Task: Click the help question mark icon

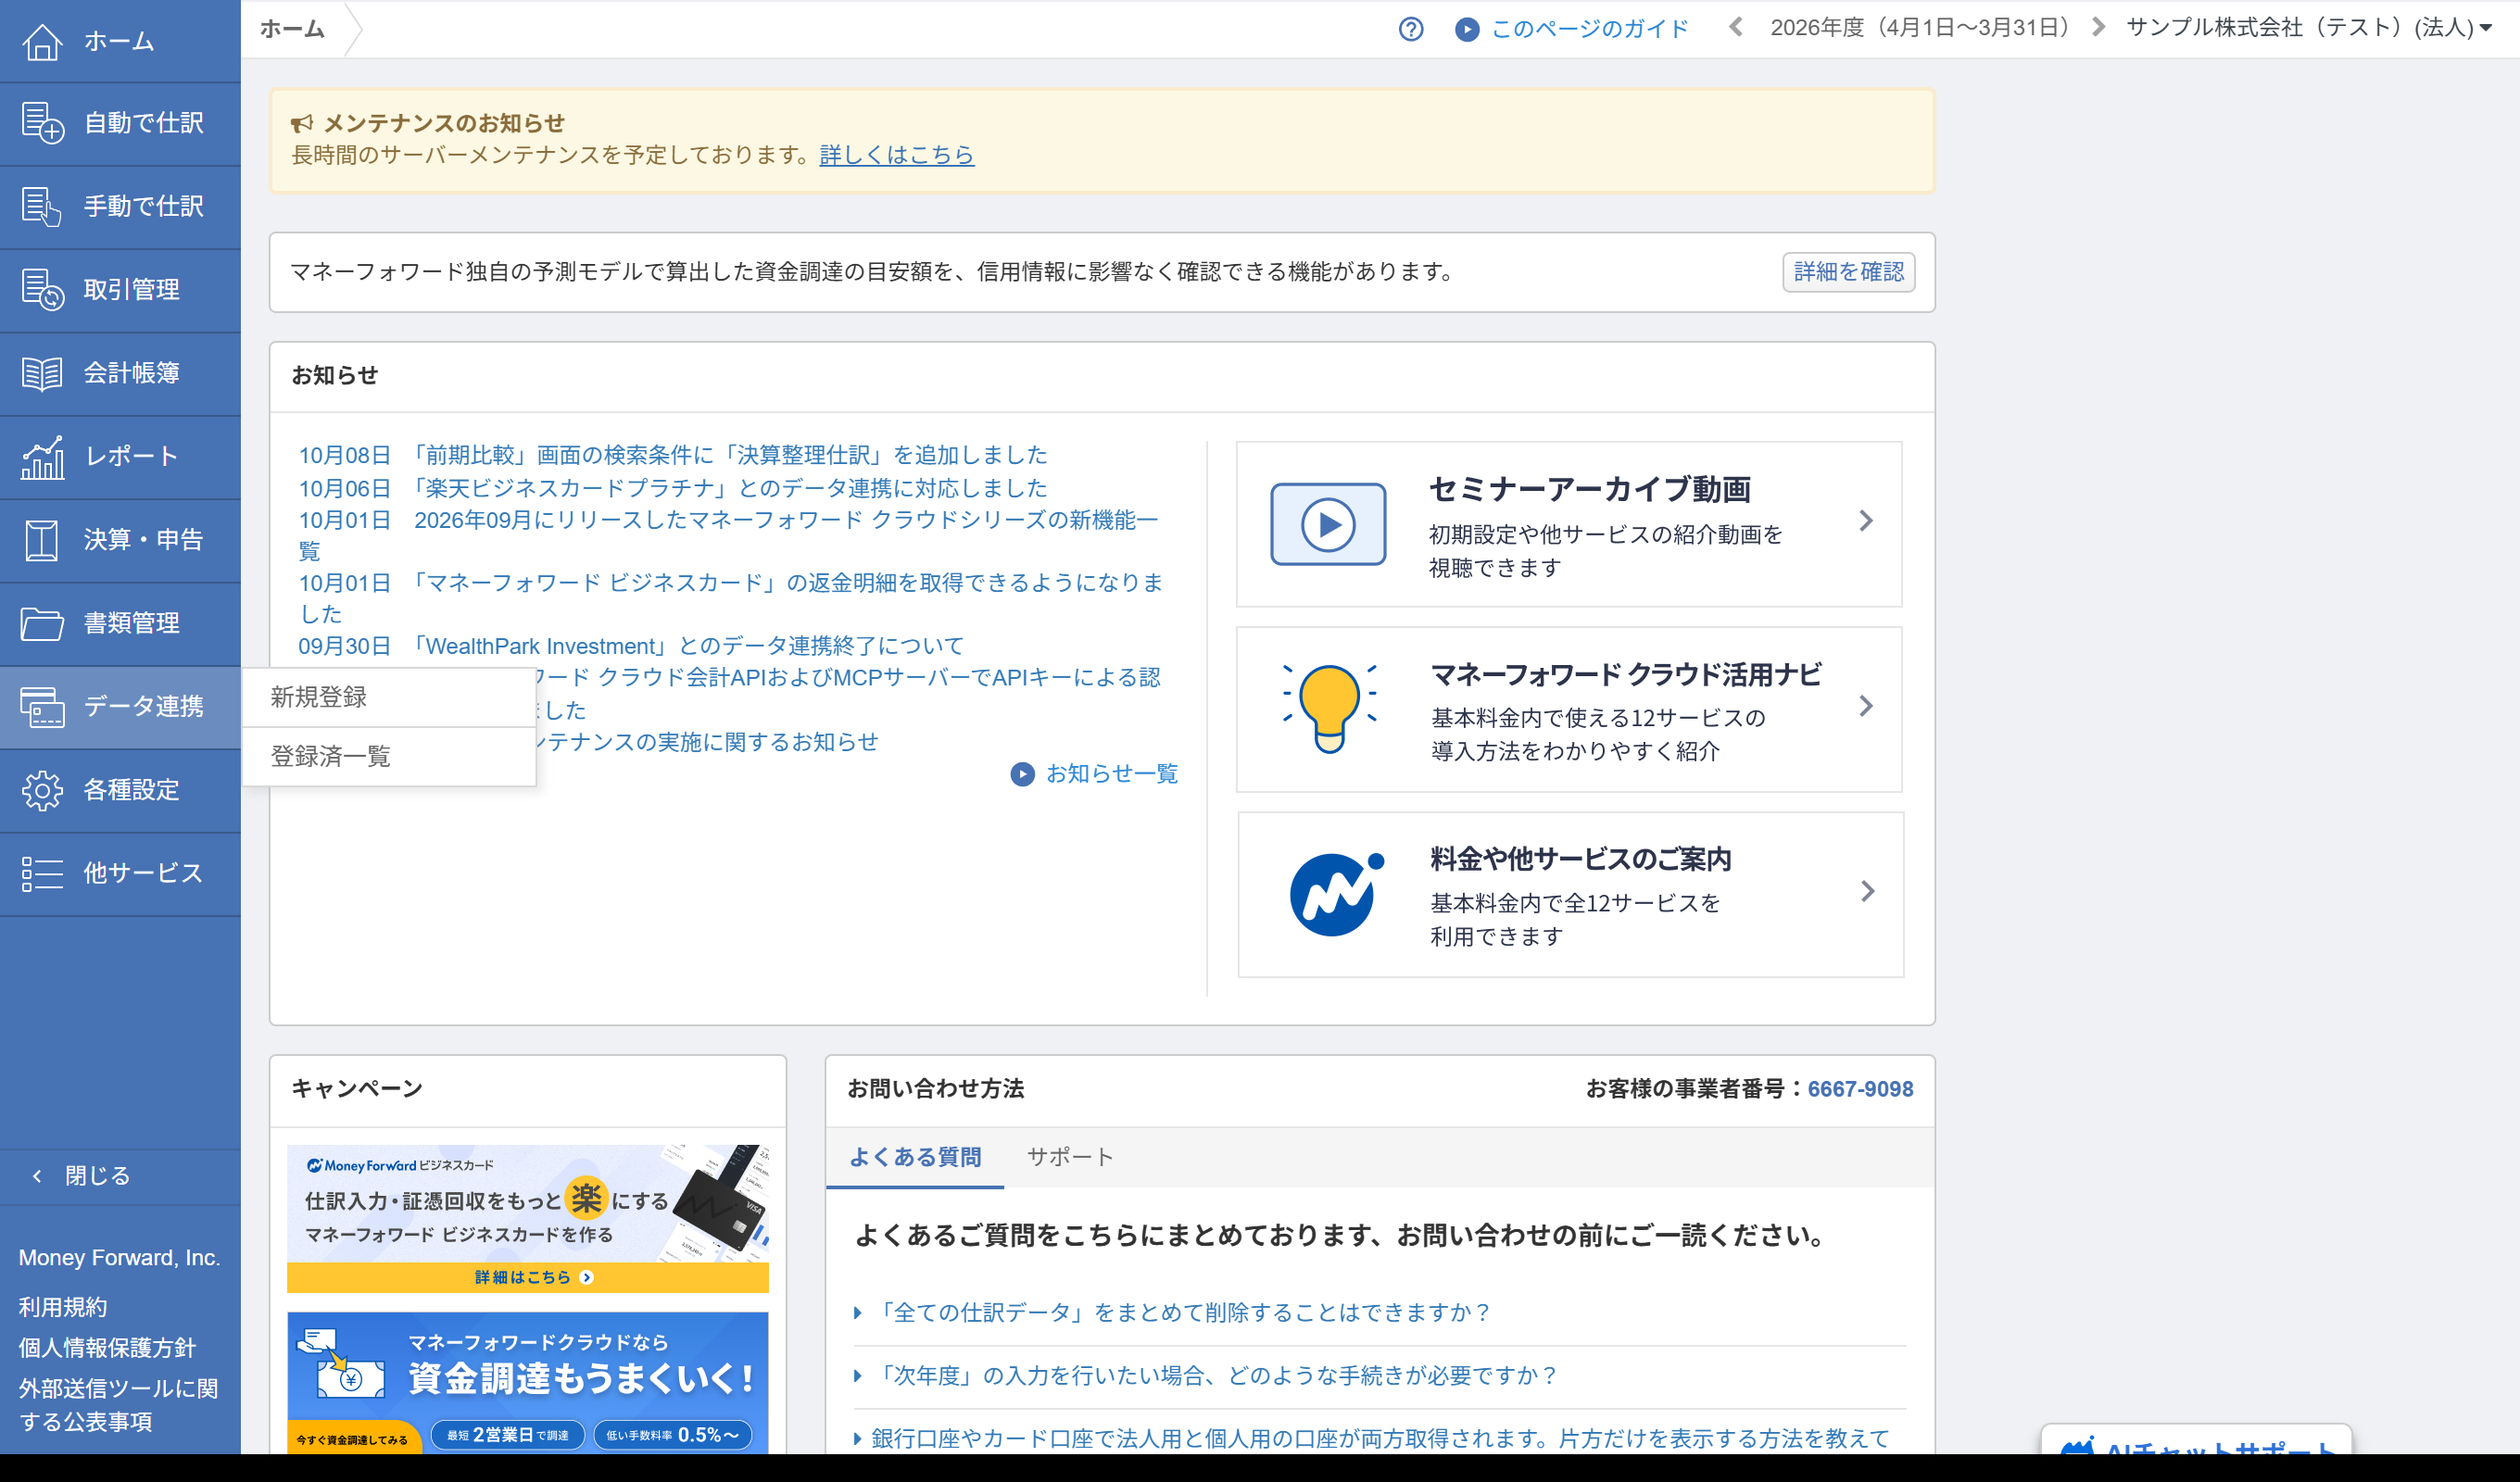Action: tap(1410, 29)
